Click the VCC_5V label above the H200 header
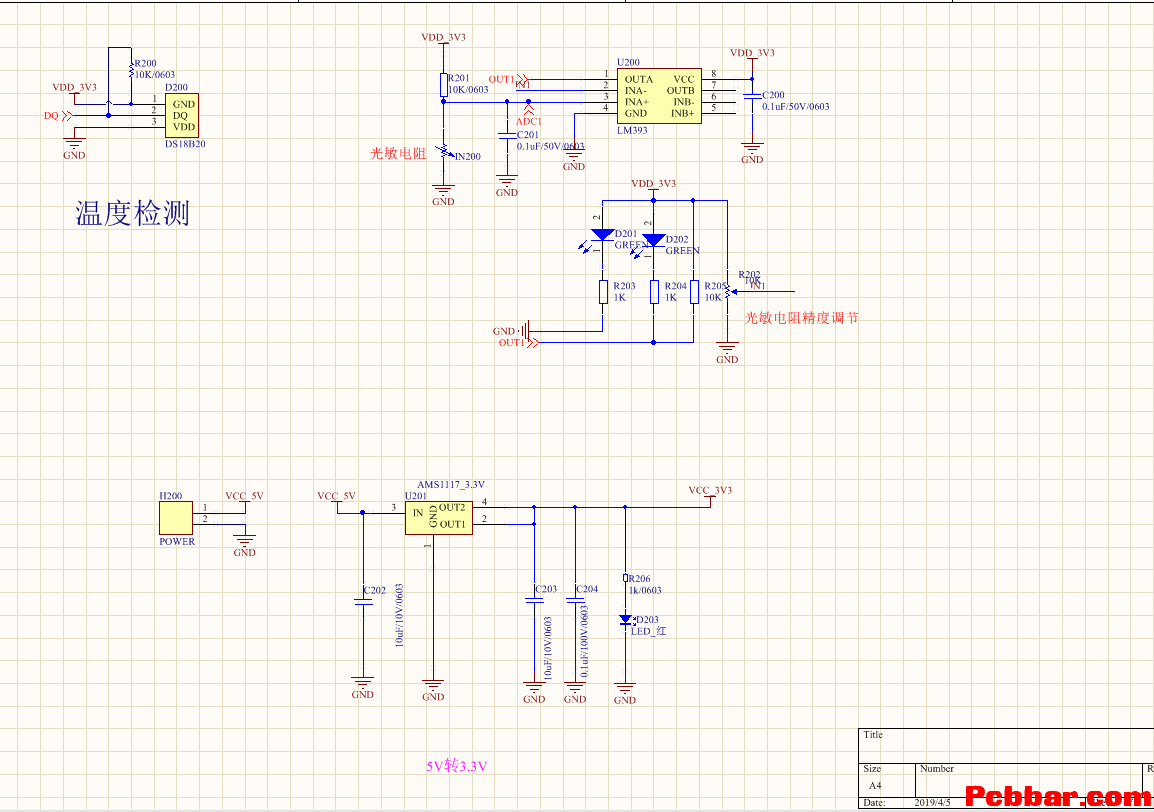 244,496
